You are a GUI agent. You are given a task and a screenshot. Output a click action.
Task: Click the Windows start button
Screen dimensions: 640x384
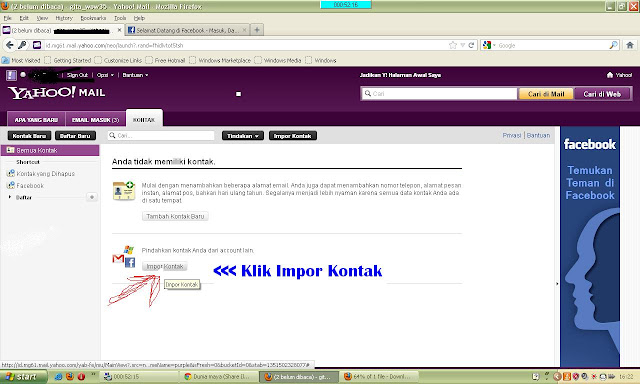pos(22,376)
